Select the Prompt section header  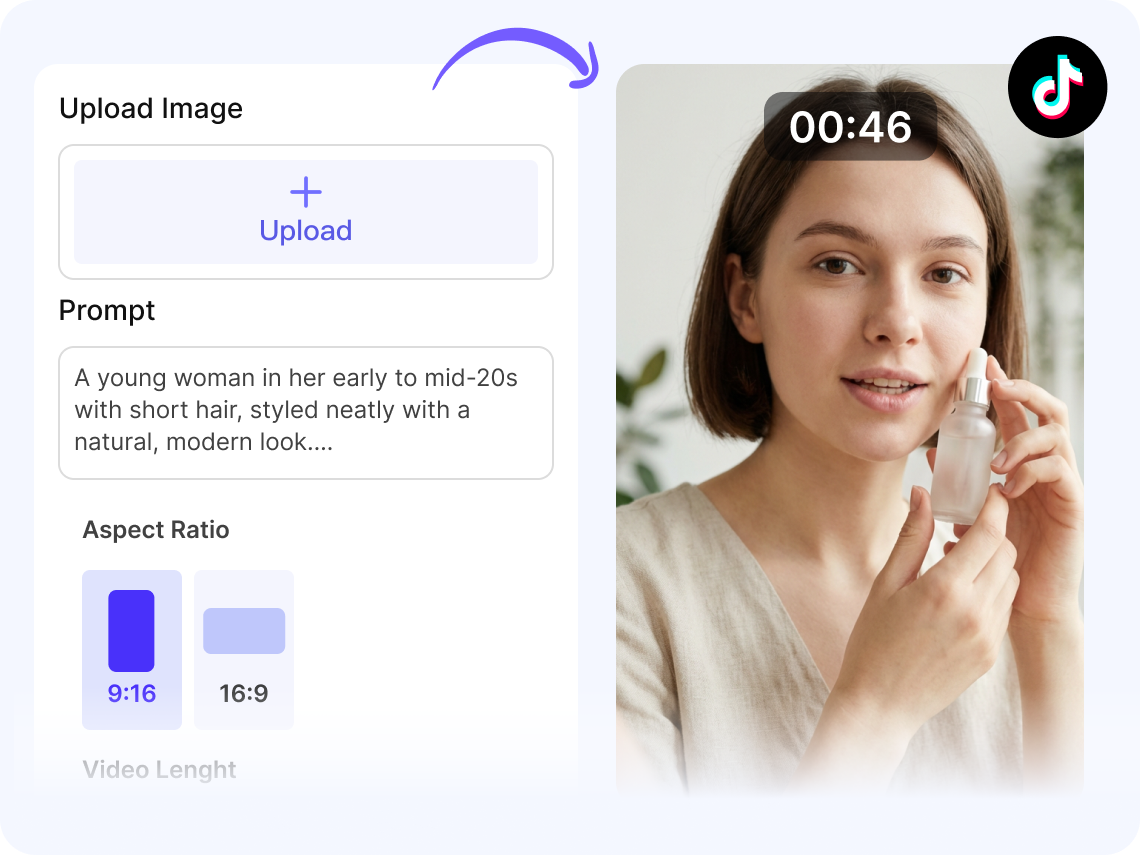(x=108, y=311)
